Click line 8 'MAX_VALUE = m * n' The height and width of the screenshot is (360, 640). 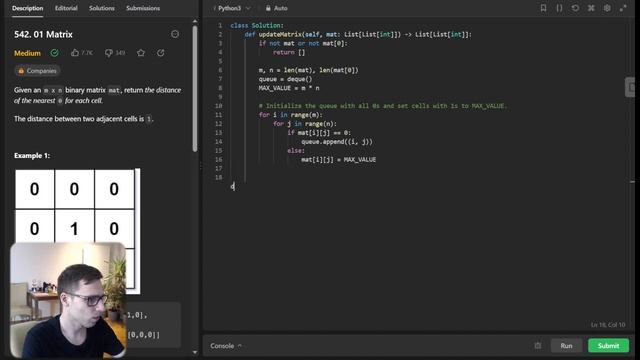pos(289,88)
